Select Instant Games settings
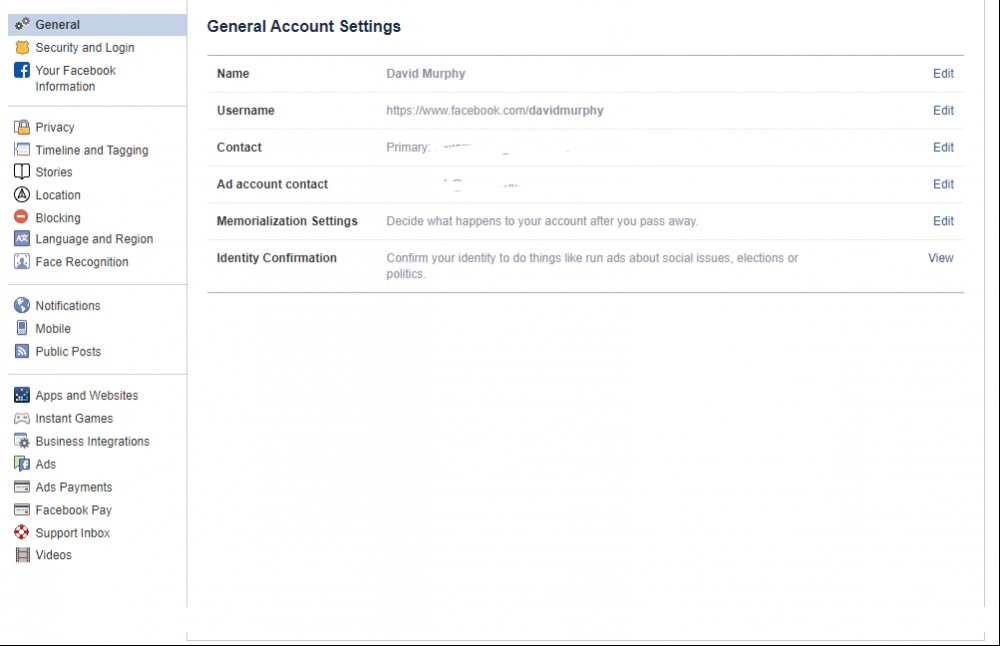Viewport: 1000px width, 646px height. (74, 418)
